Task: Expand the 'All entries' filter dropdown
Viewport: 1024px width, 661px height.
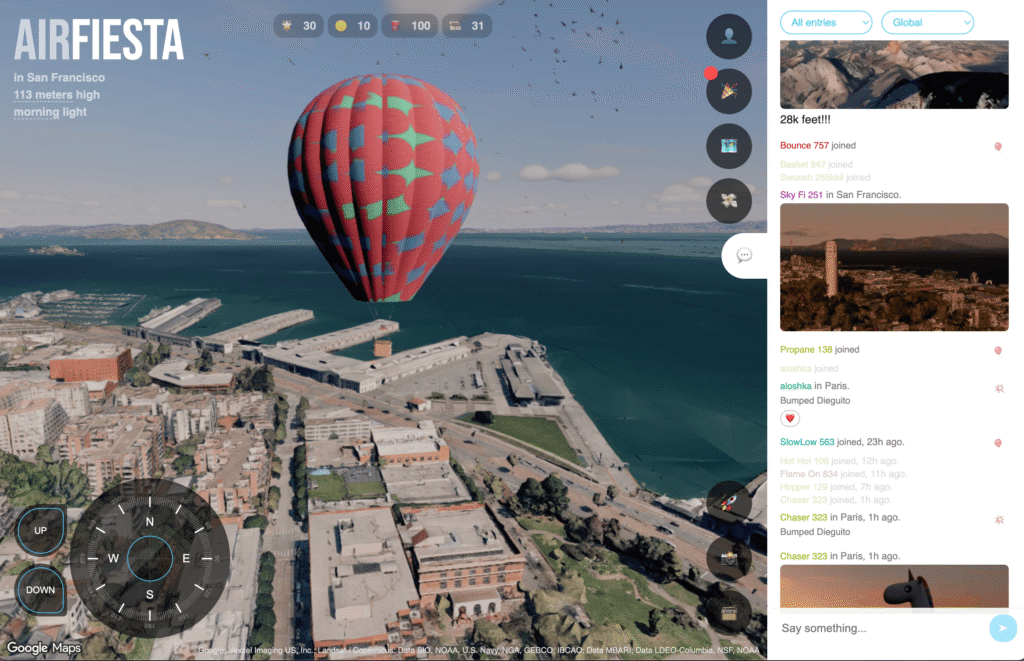Action: [x=826, y=22]
